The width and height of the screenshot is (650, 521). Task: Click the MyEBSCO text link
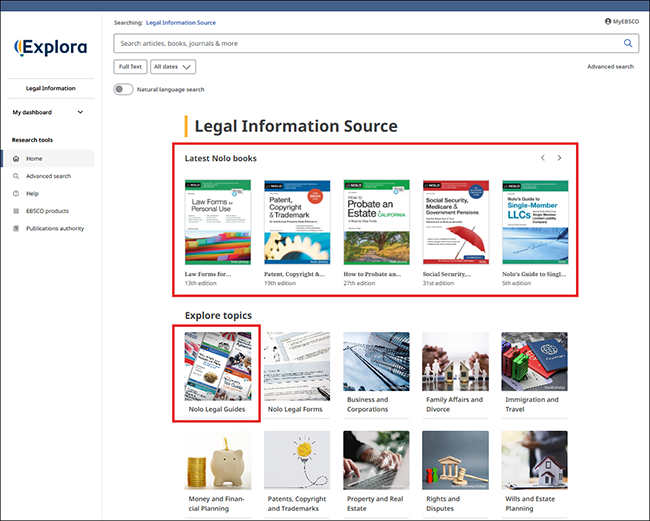point(626,22)
